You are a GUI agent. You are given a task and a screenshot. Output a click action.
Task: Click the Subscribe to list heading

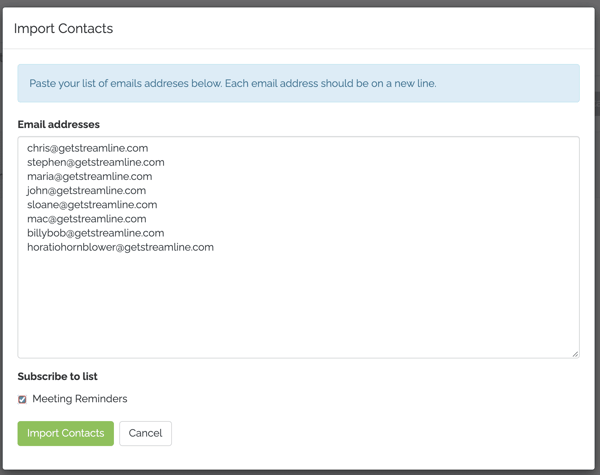(57, 376)
